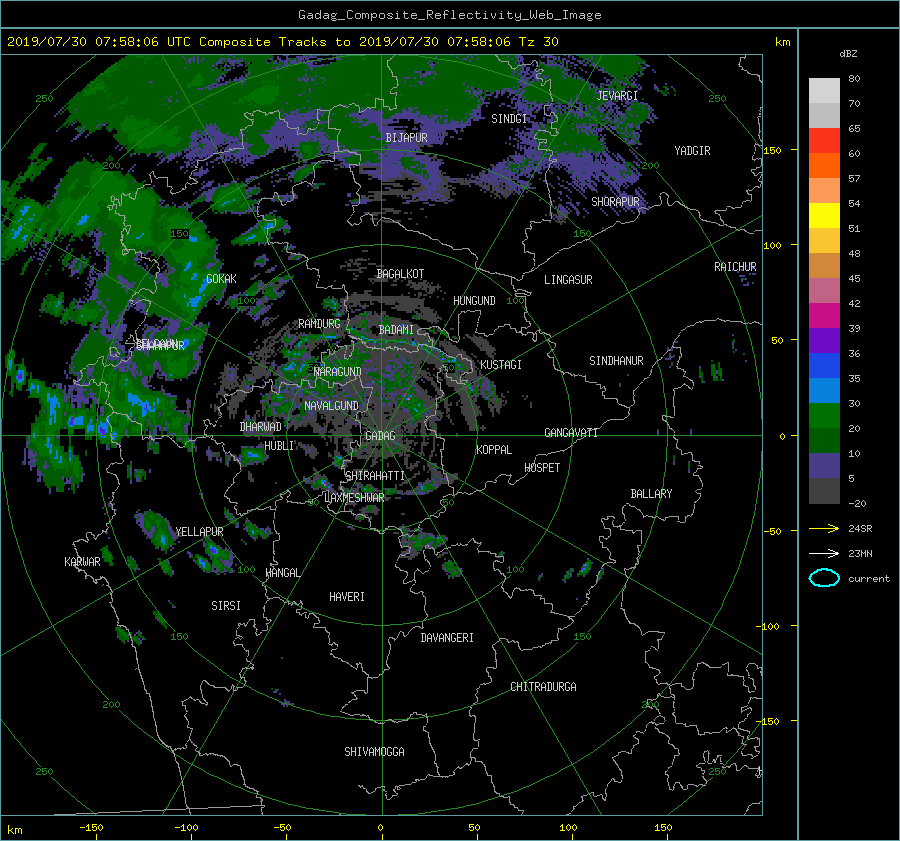This screenshot has height=841, width=900.
Task: Click the cyan 'current' ellipse legend icon
Action: click(x=824, y=578)
